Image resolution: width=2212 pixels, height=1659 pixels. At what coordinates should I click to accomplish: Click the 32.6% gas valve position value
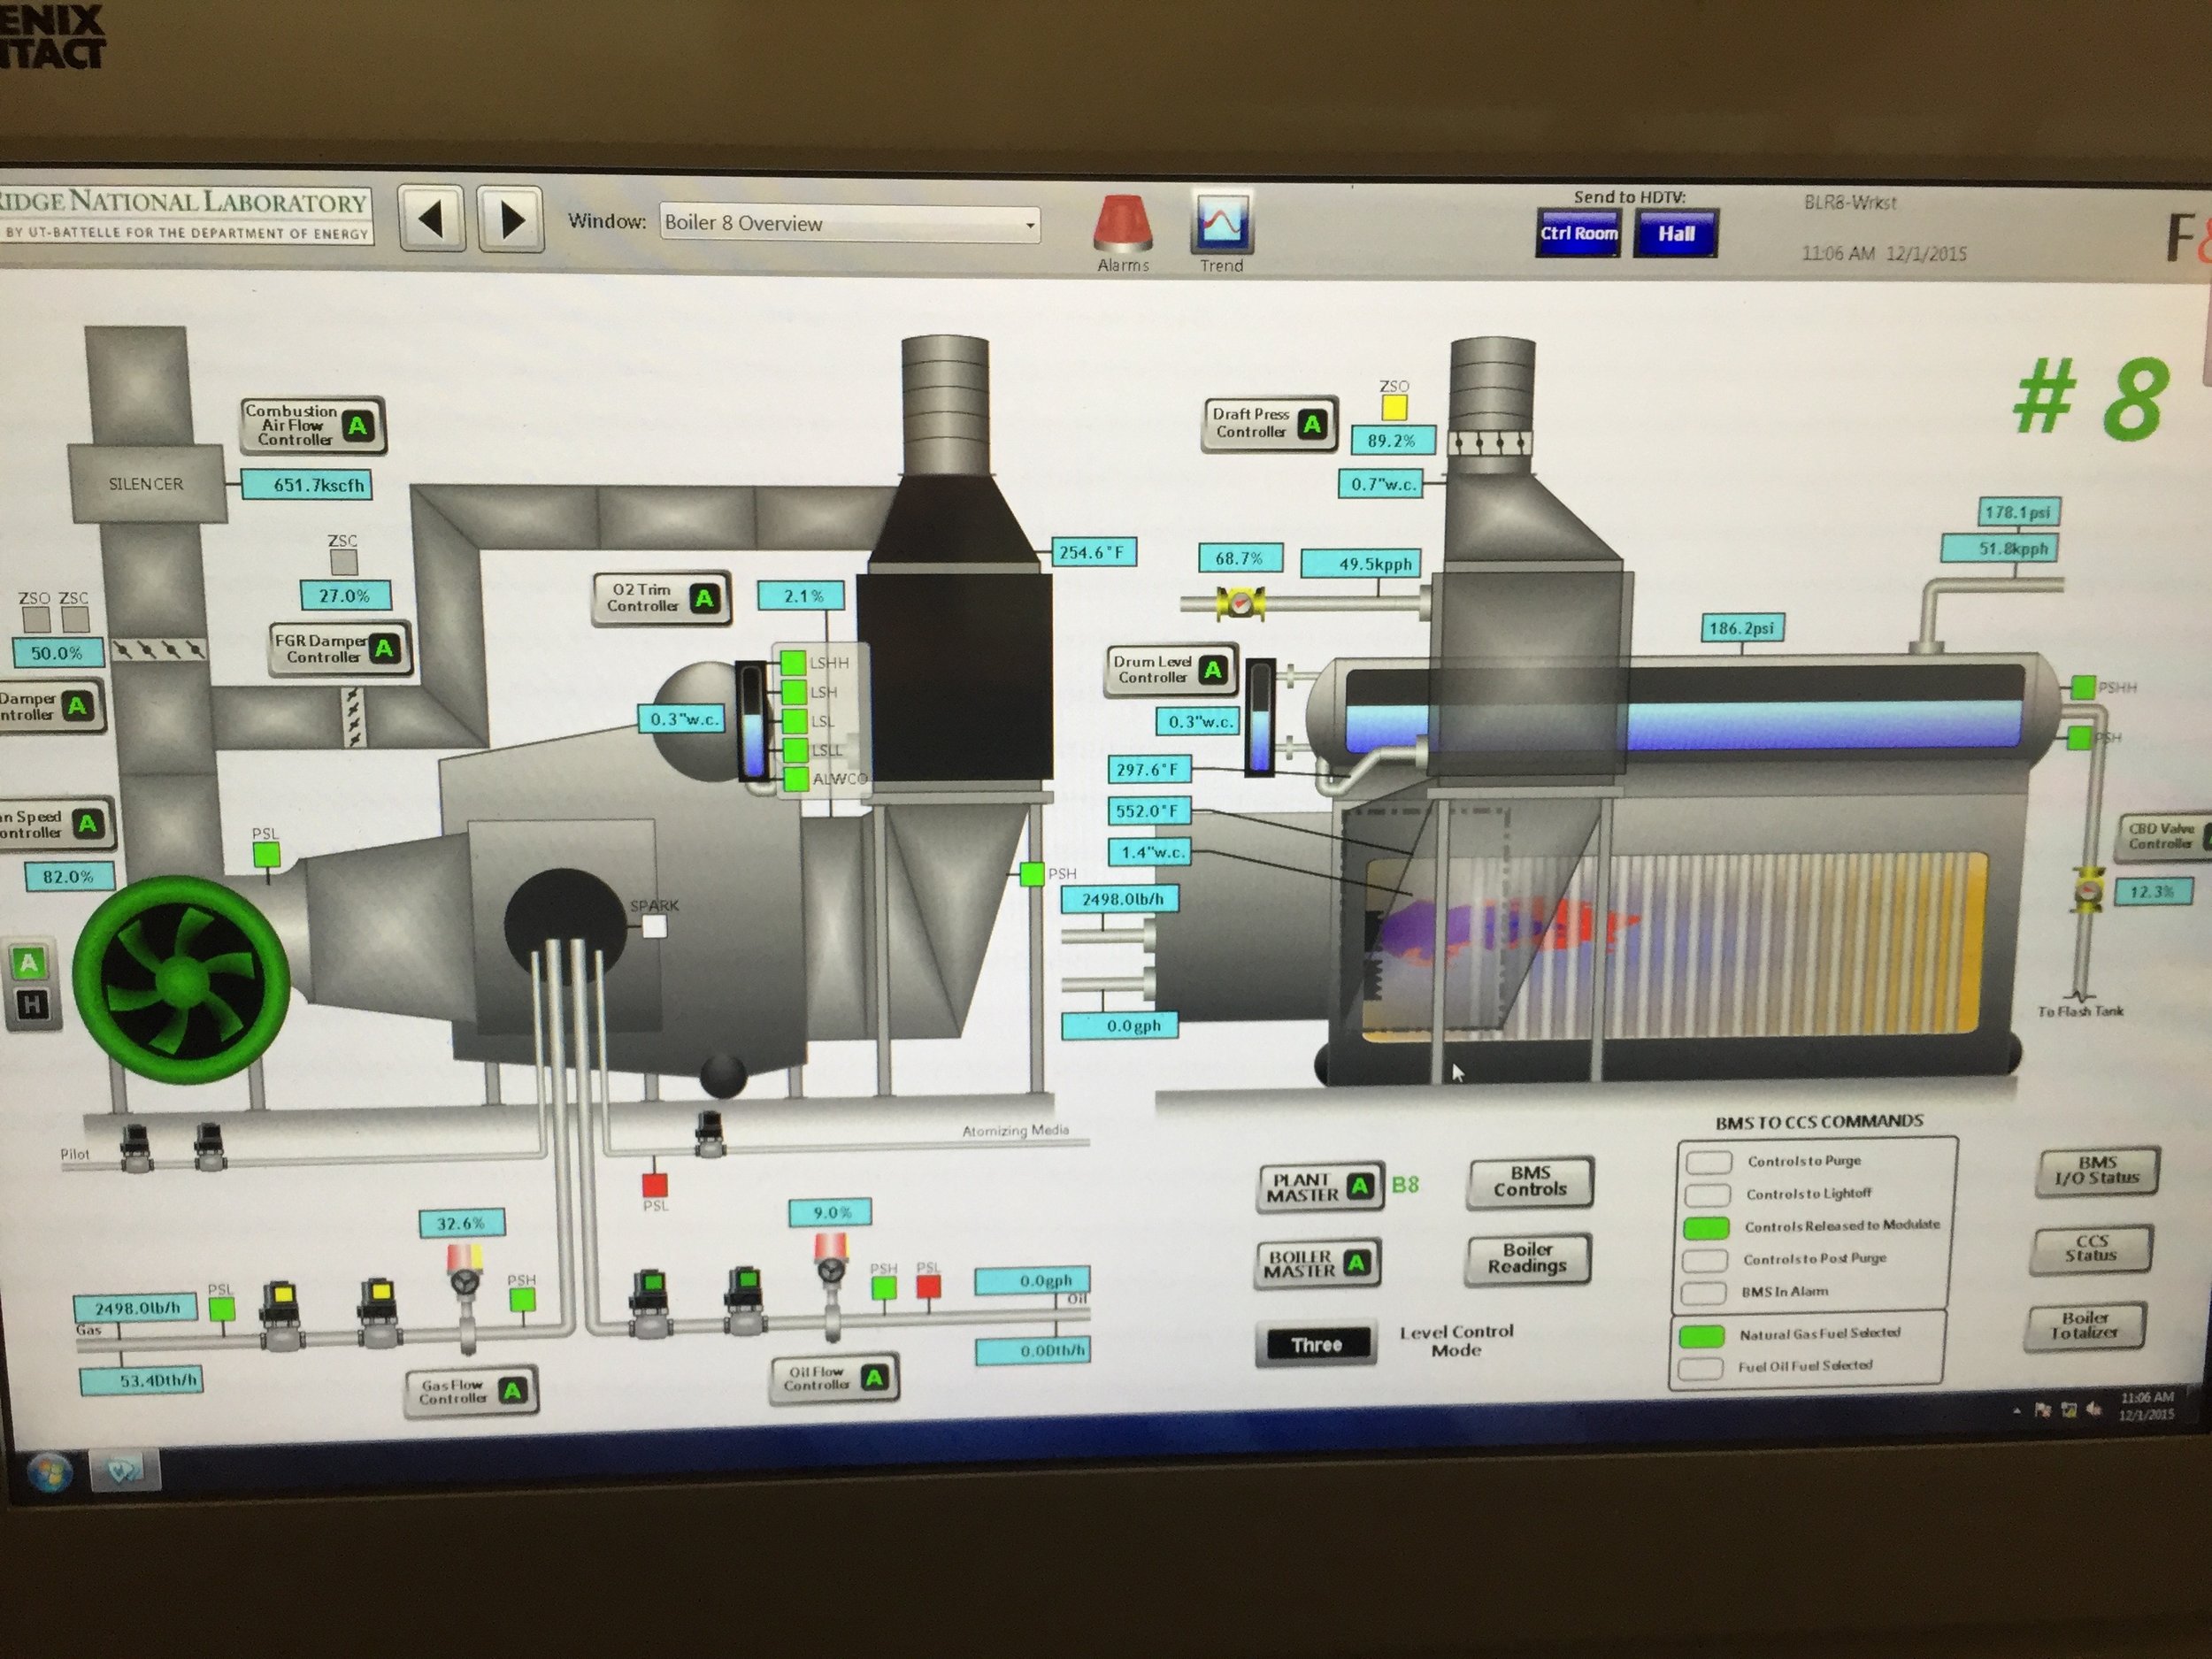461,1223
